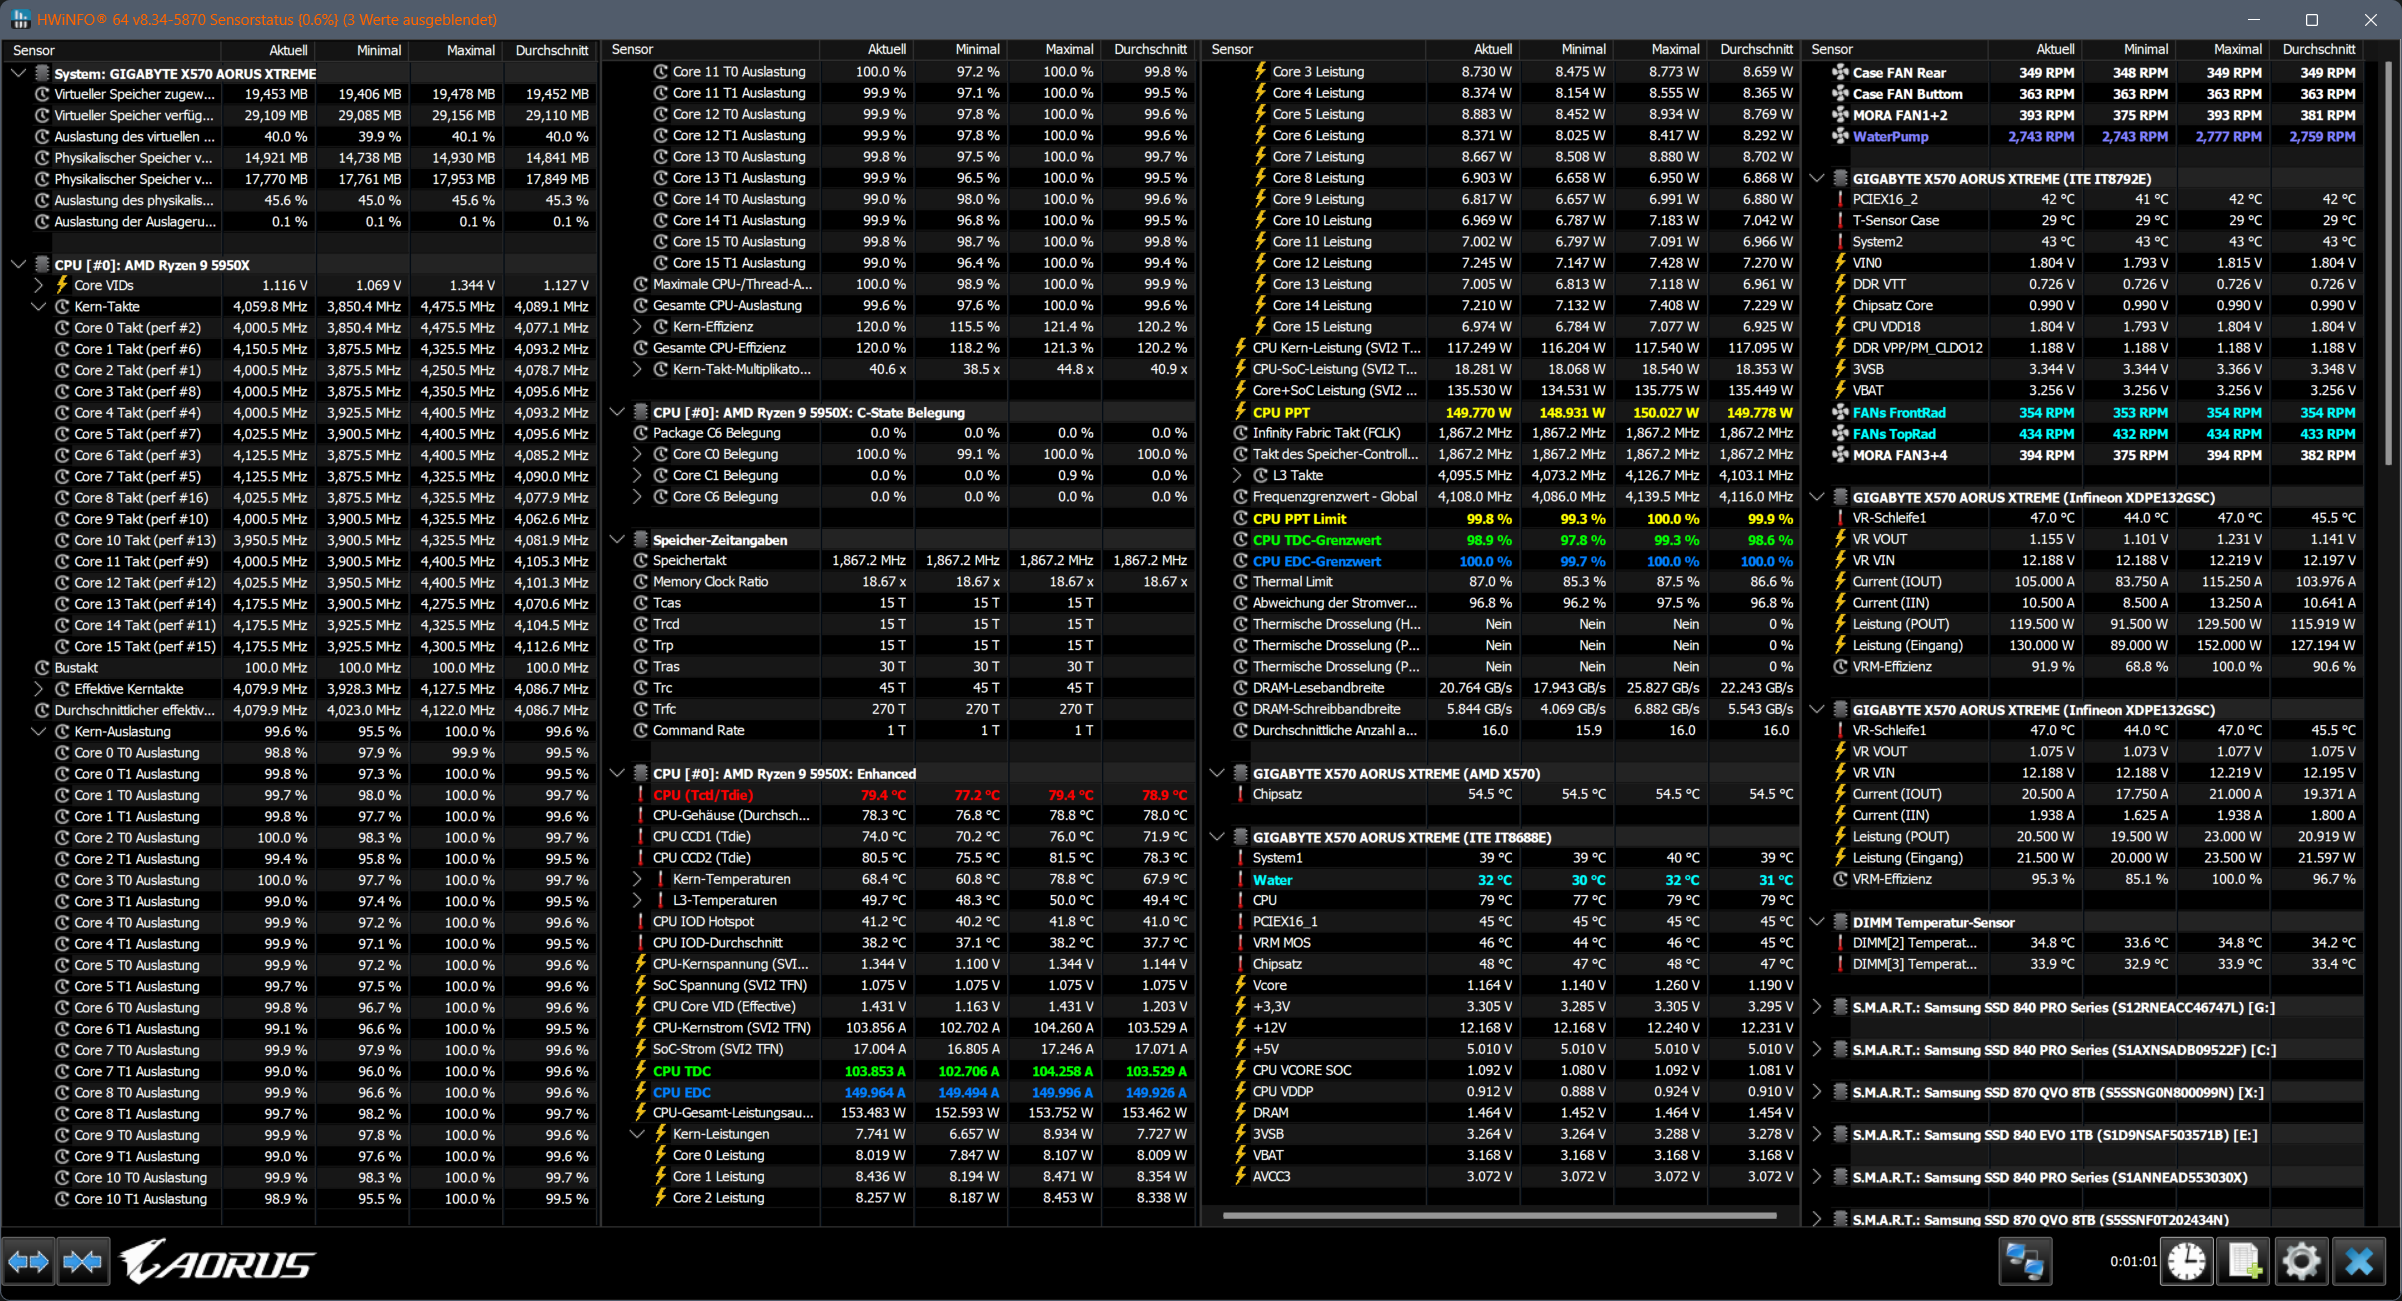Click the thermometer icon beside Water
The height and width of the screenshot is (1301, 2402).
1240,880
